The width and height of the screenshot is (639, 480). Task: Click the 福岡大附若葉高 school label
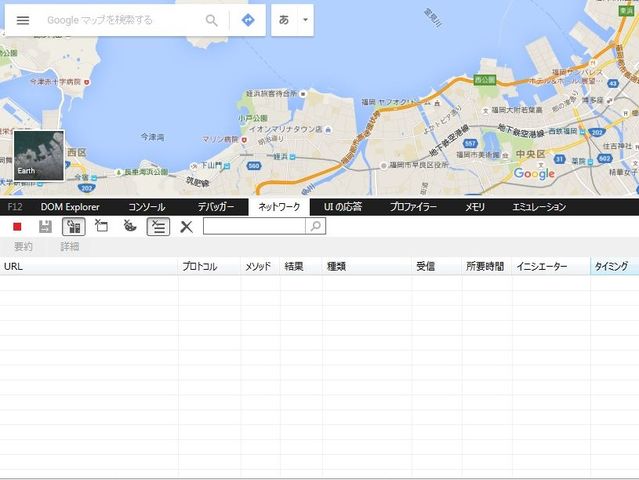point(517,110)
